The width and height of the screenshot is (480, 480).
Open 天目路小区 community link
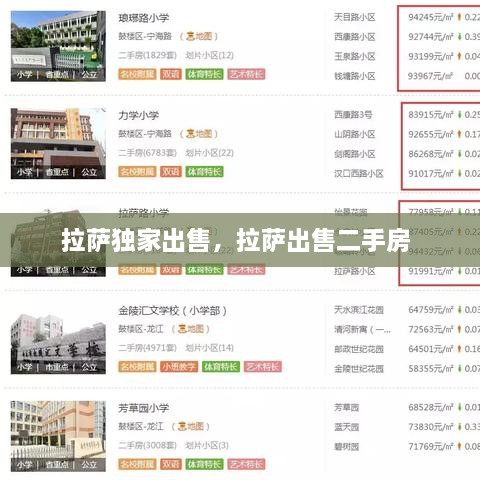pos(355,17)
